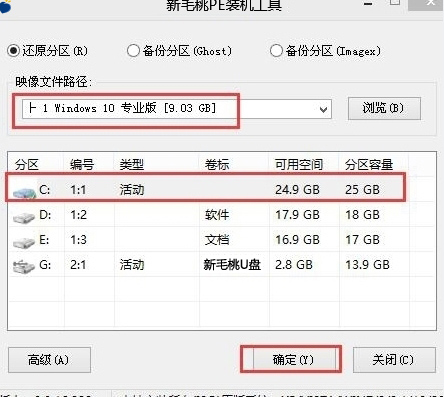Click the 关闭(C) close button
The height and width of the screenshot is (397, 444).
point(394,360)
